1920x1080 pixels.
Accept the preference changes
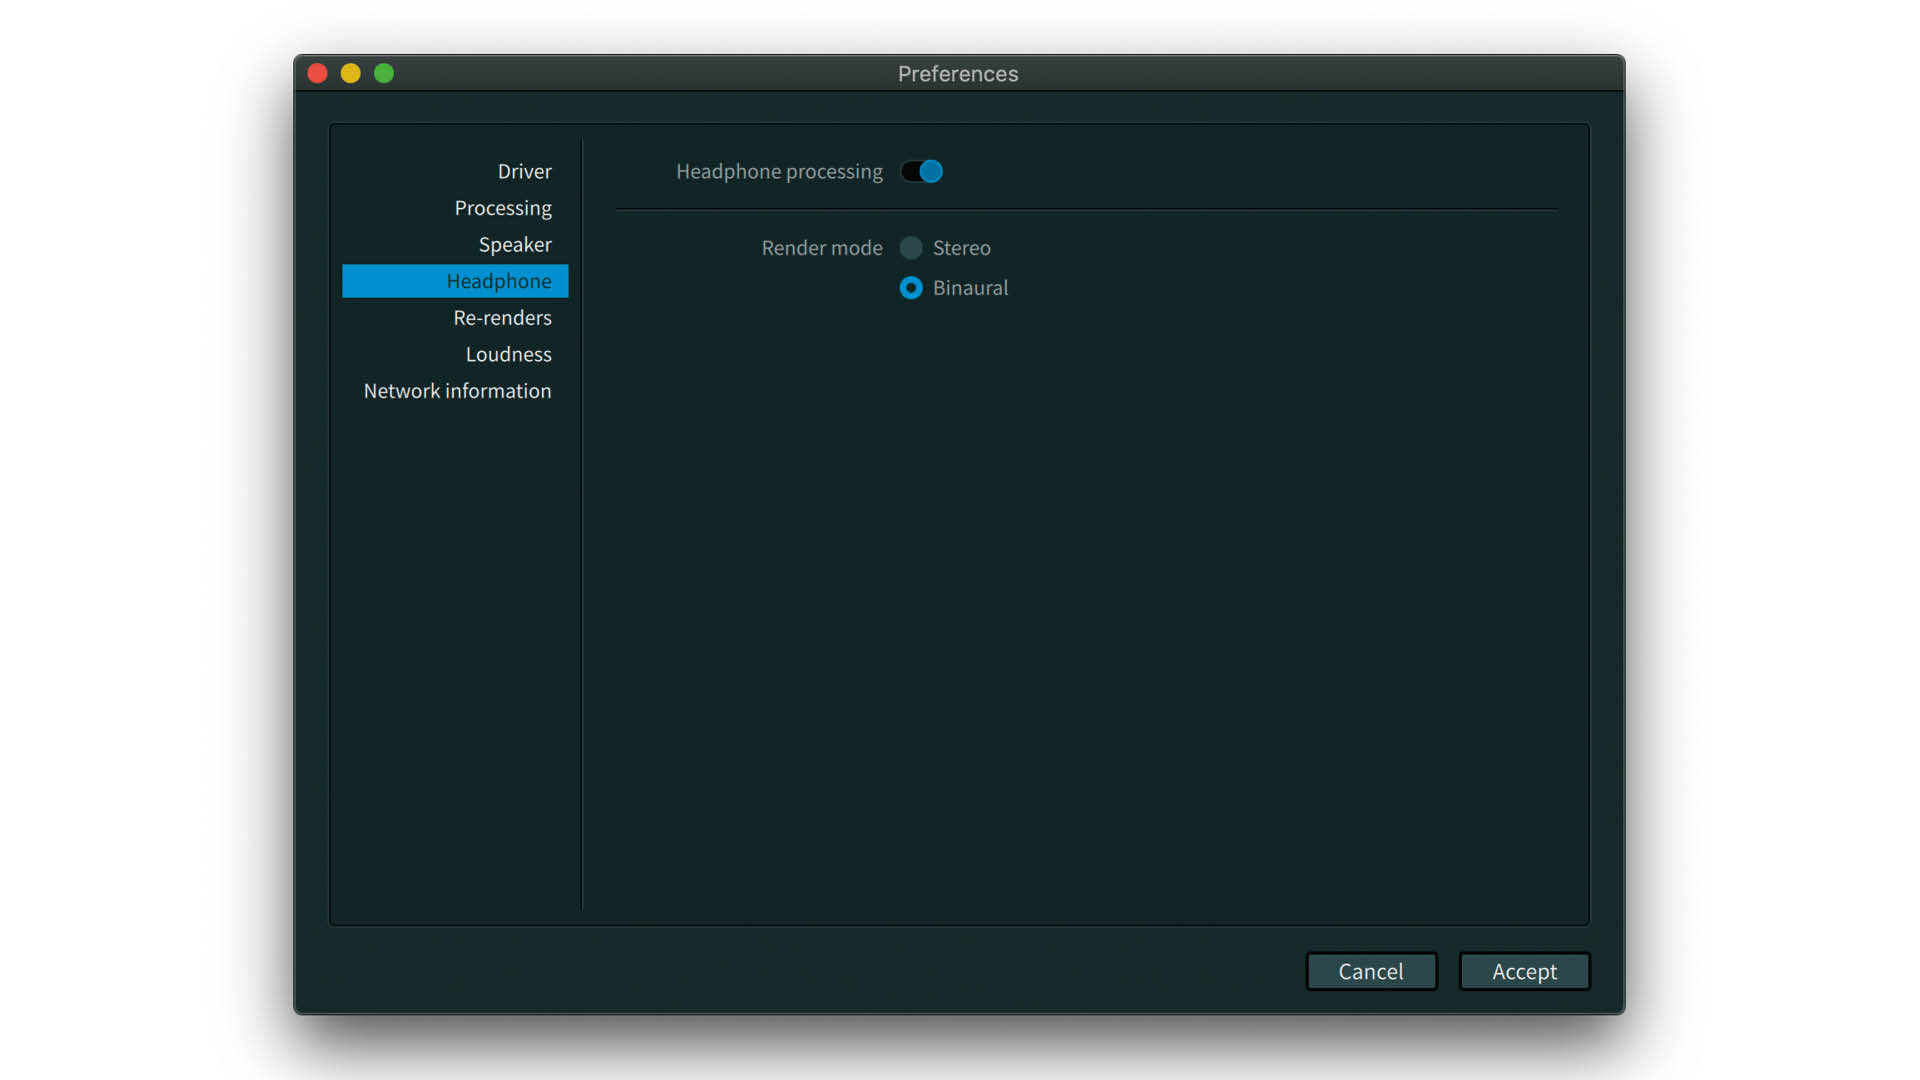1524,971
